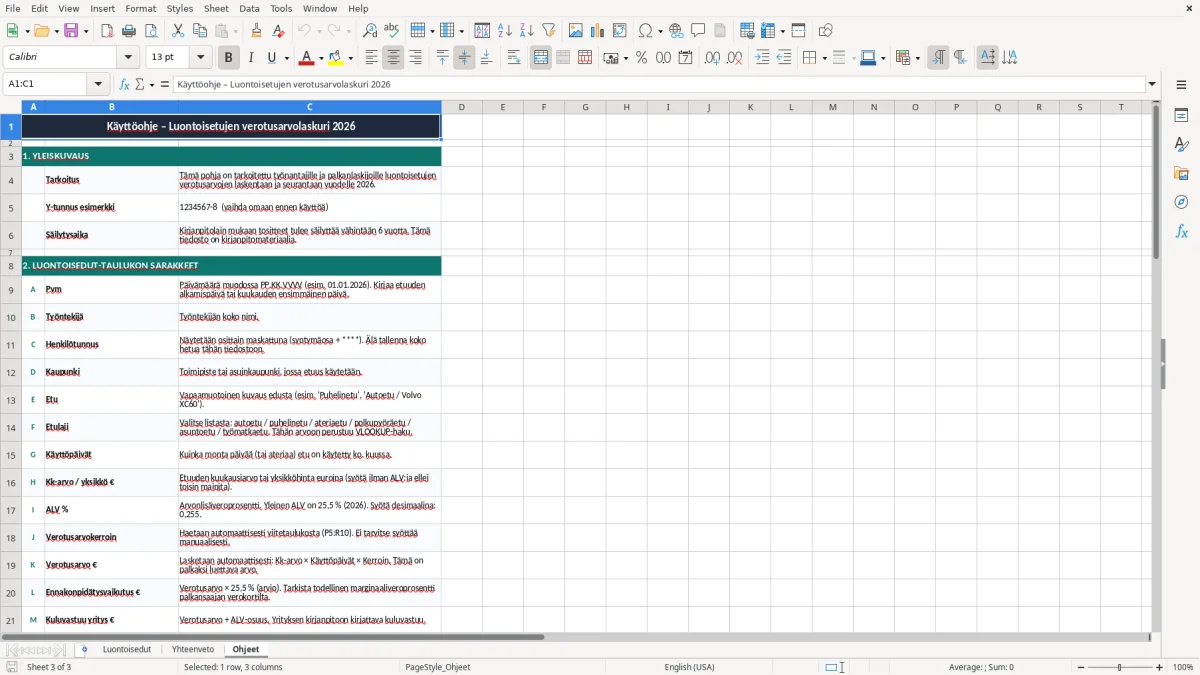The image size is (1200, 675).
Task: Click the formula input line
Action: coord(659,84)
